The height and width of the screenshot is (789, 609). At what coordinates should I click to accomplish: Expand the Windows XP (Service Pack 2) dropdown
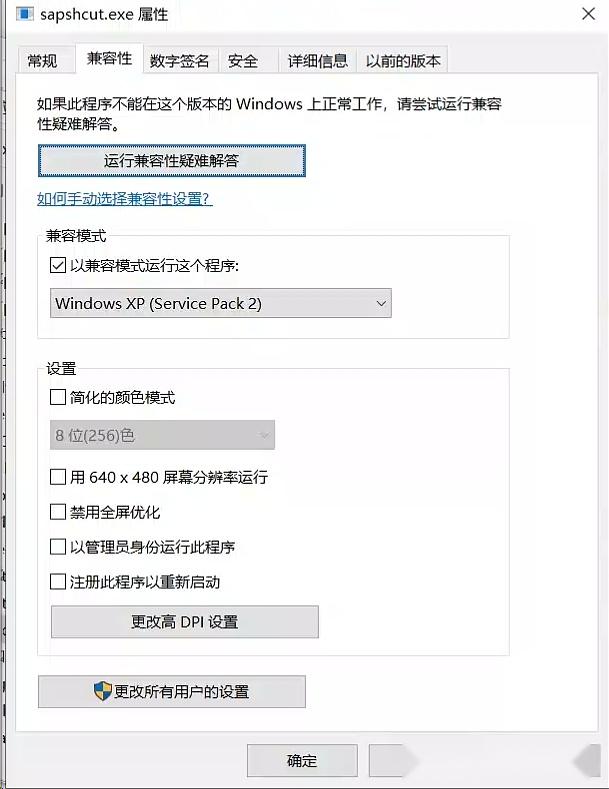[221, 304]
